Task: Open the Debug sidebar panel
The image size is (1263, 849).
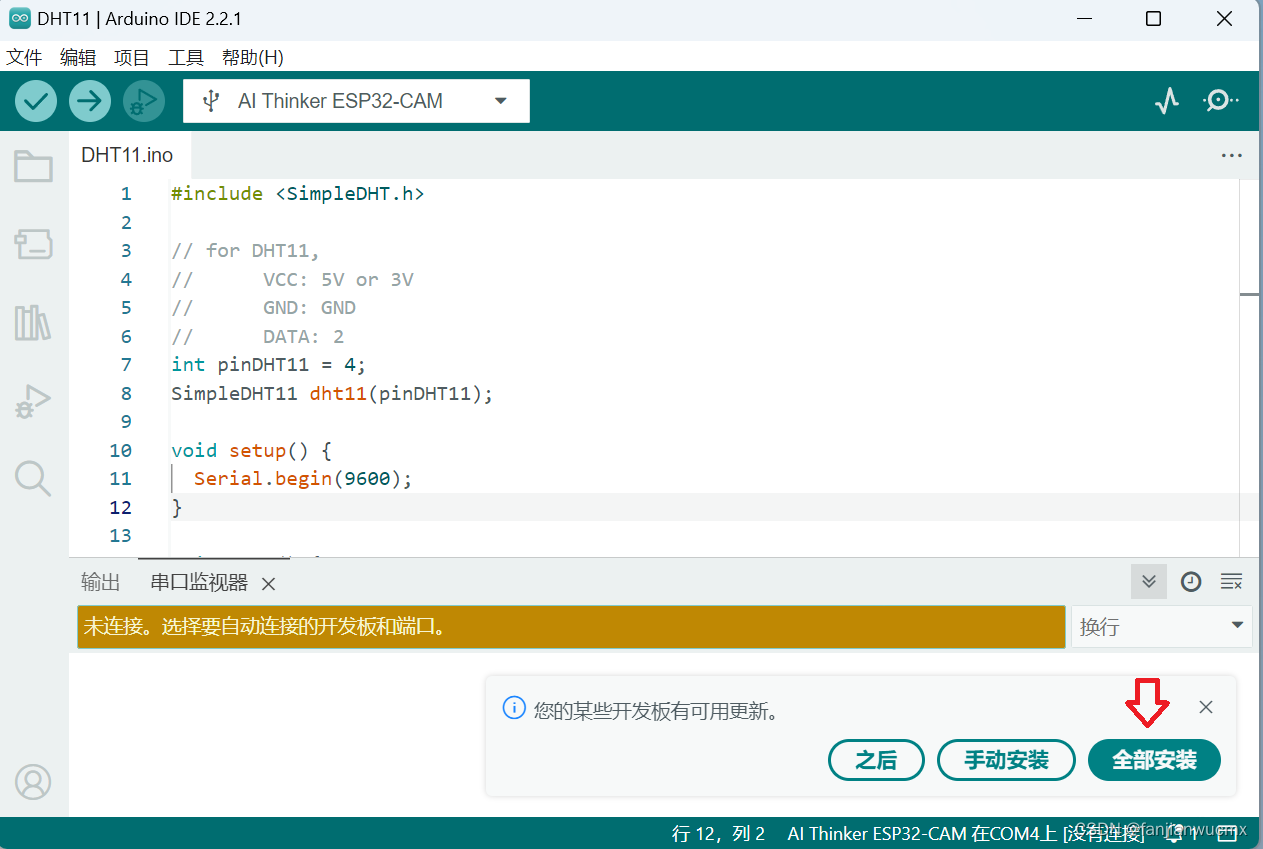Action: click(x=33, y=401)
